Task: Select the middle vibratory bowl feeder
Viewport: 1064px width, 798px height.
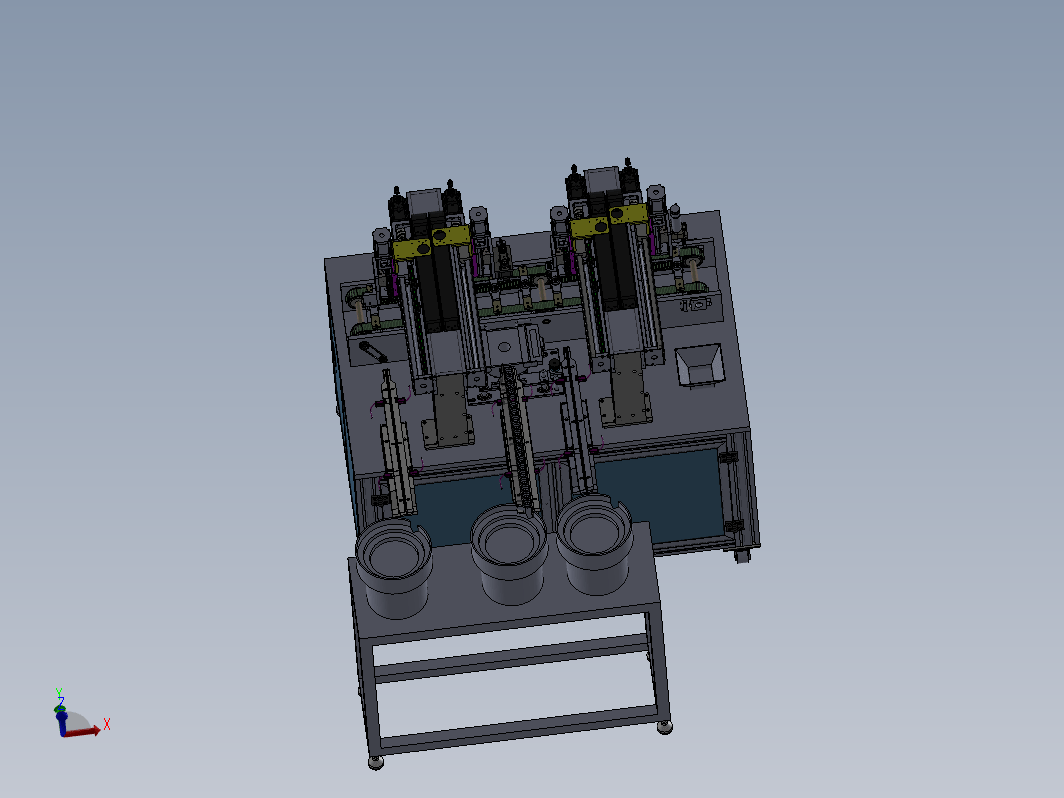Action: pos(509,553)
